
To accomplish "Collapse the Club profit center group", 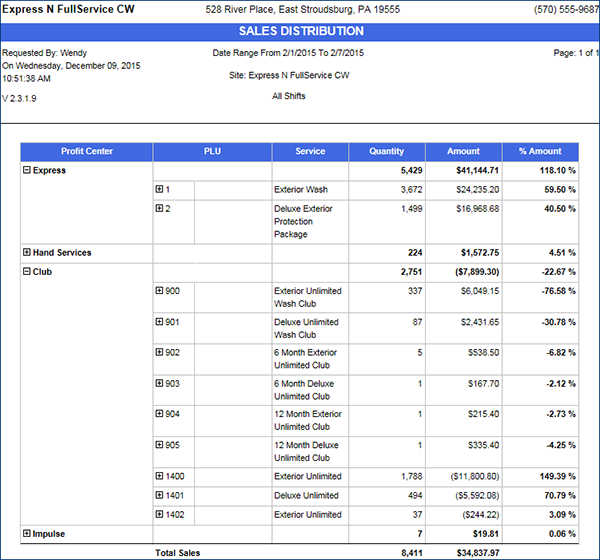I will 27,271.
